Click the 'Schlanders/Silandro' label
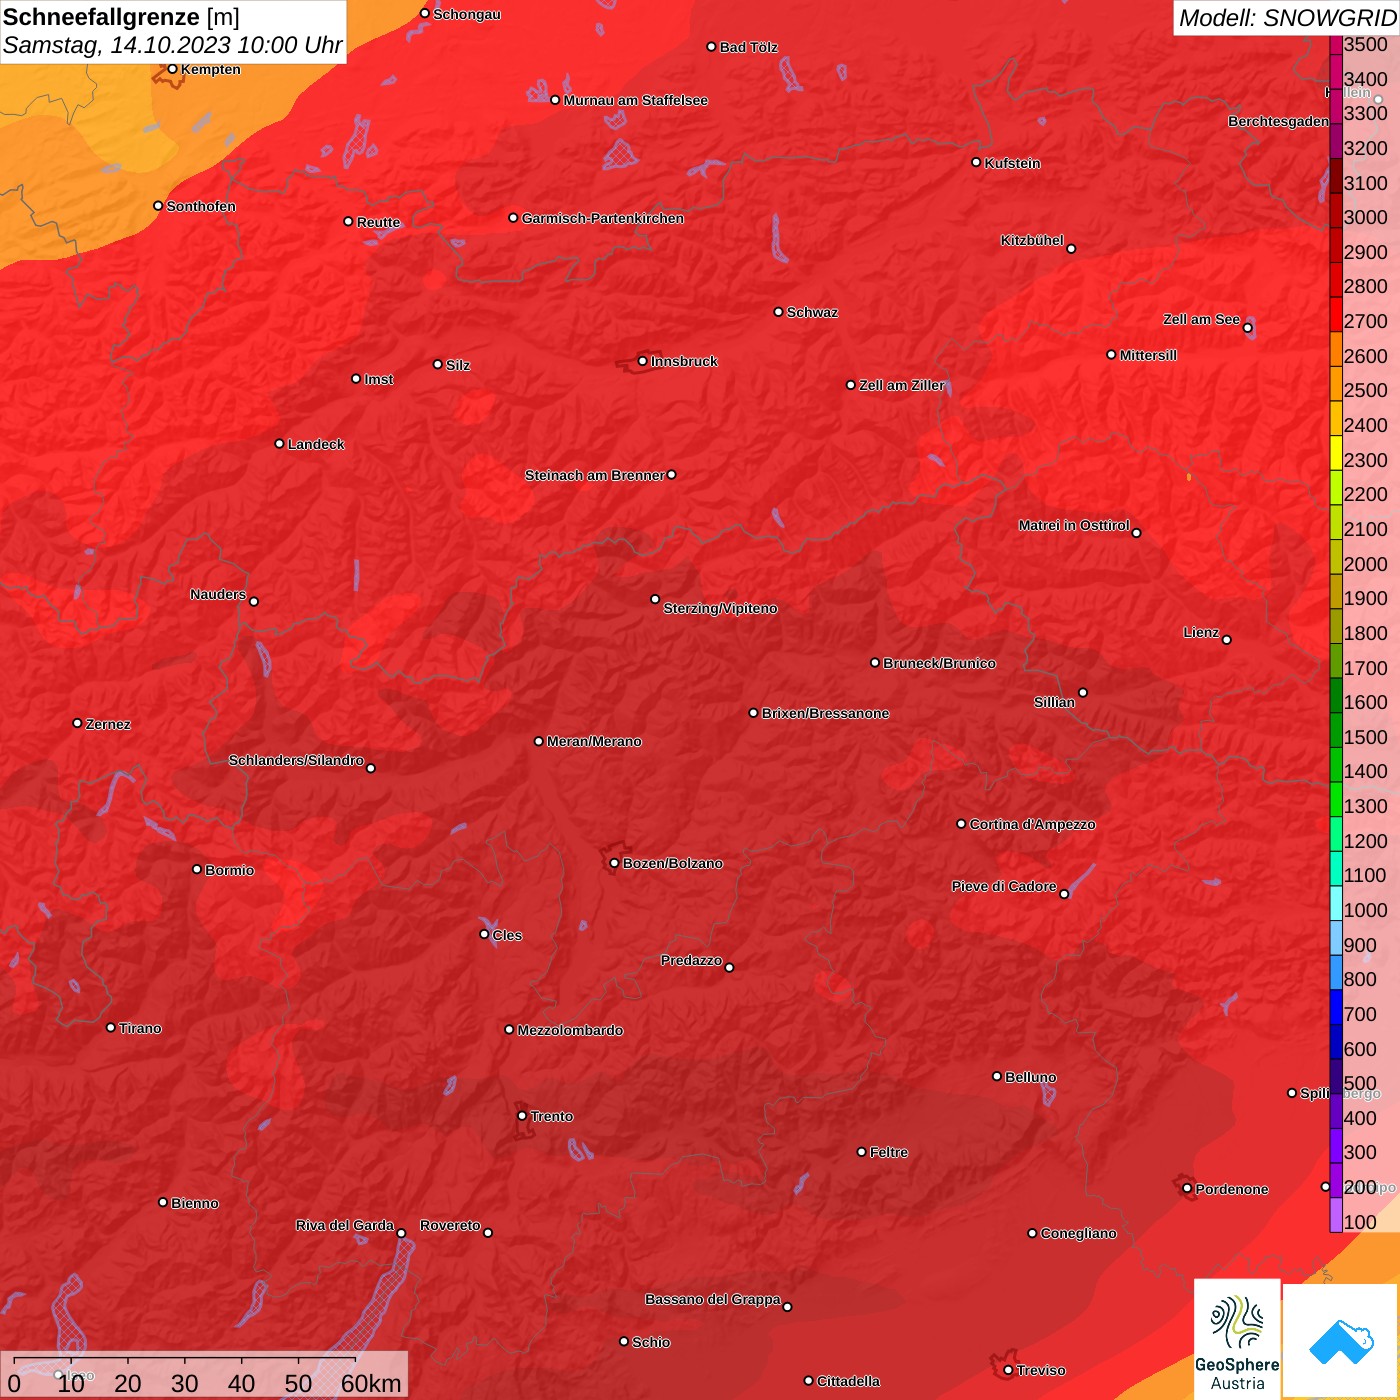 click(x=296, y=760)
